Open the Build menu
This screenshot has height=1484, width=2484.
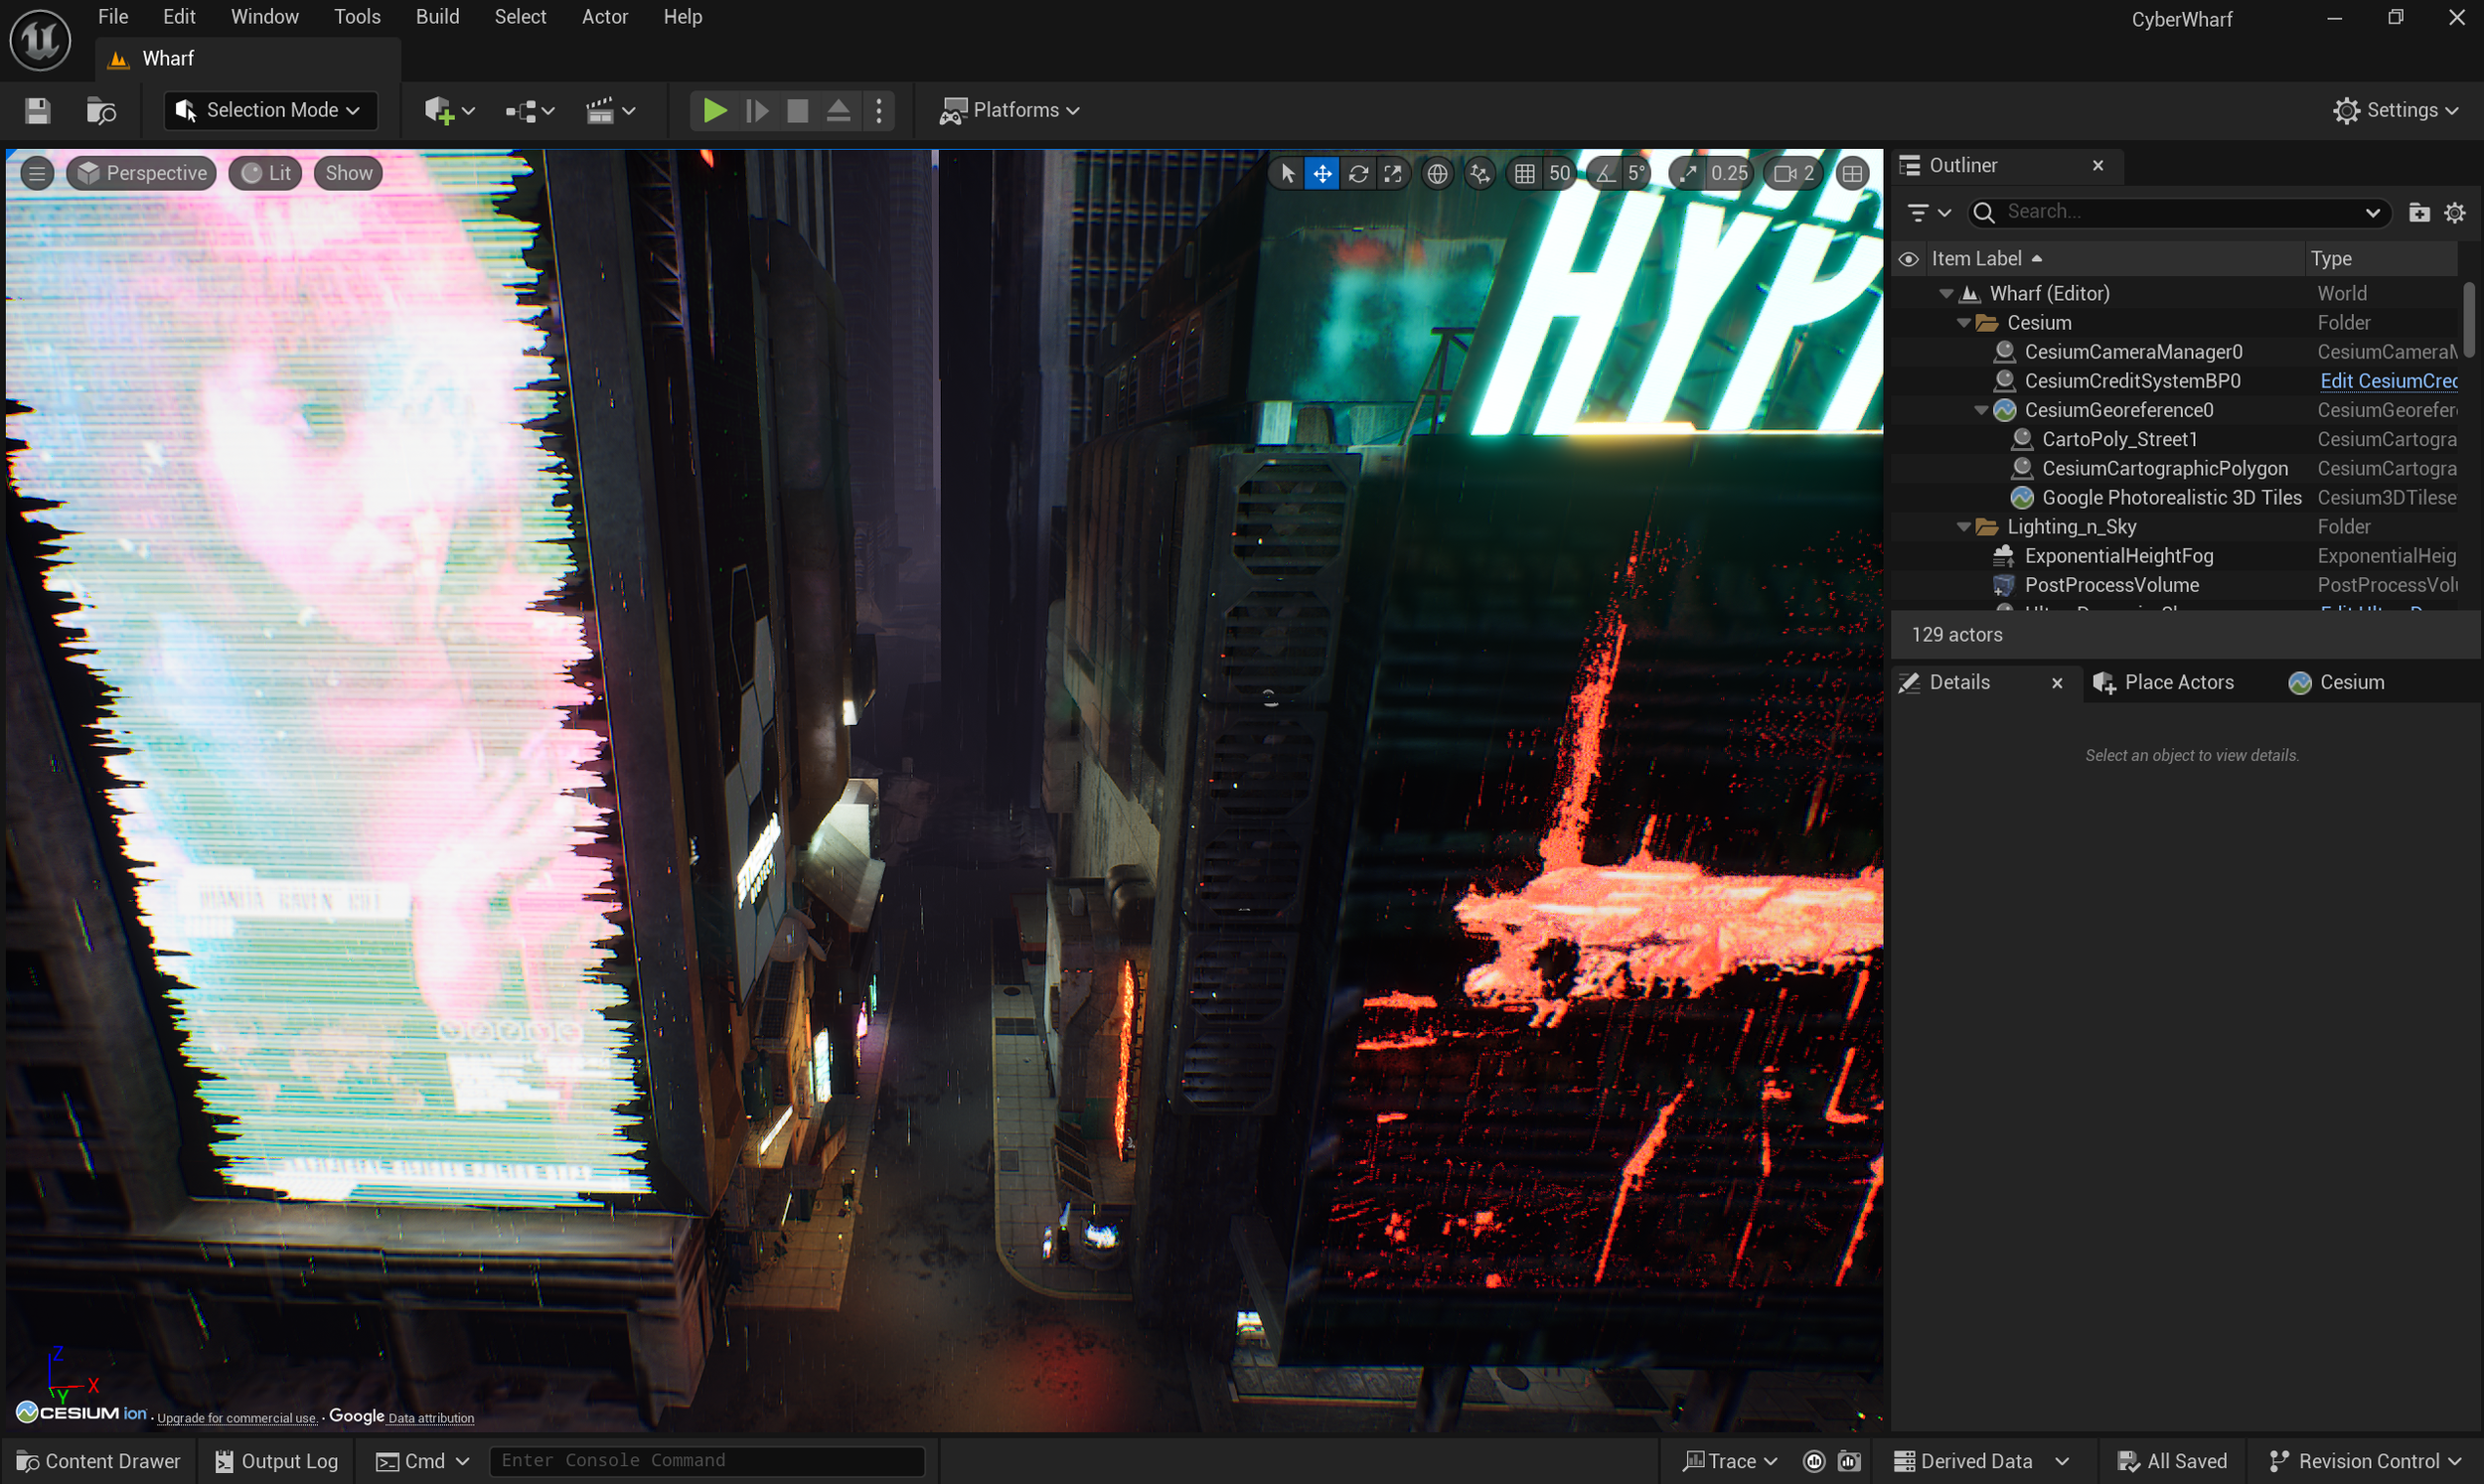[437, 17]
